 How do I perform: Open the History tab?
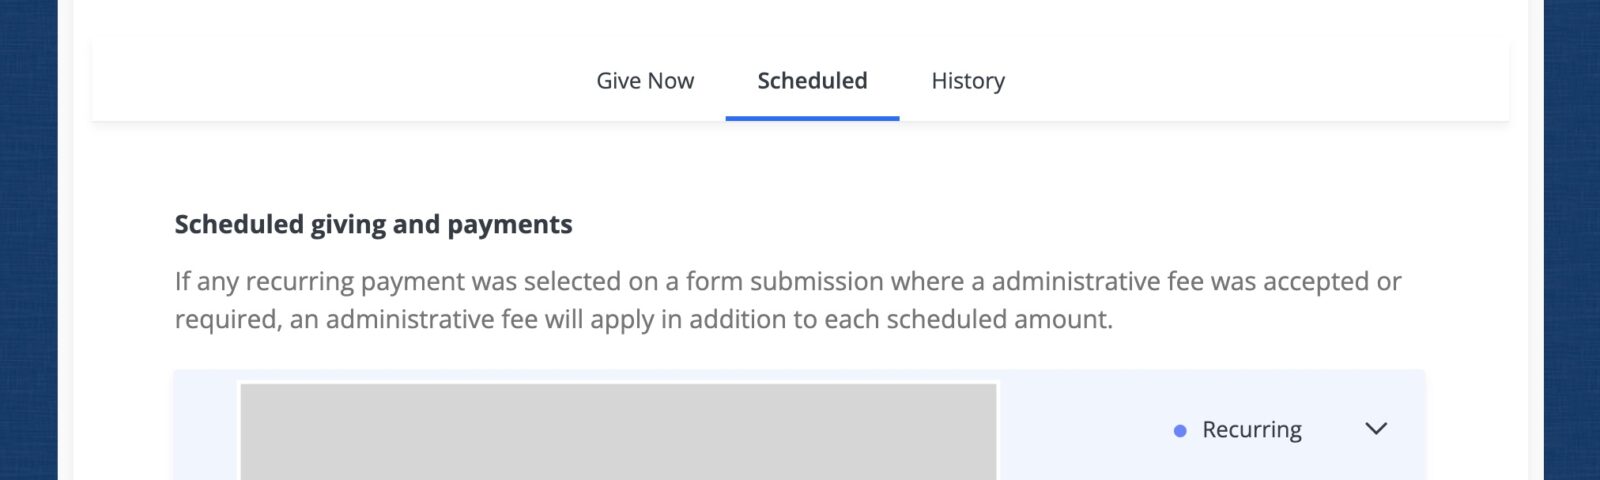pos(968,81)
